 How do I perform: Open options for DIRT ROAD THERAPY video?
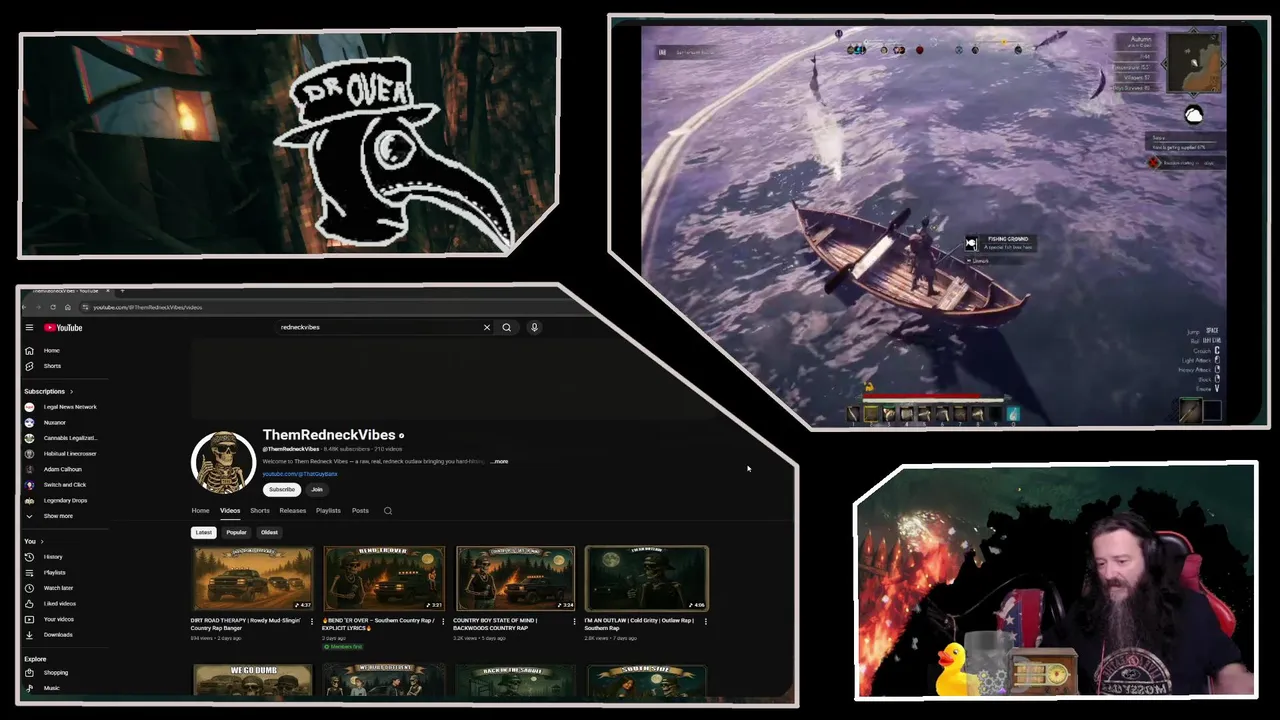coord(312,621)
